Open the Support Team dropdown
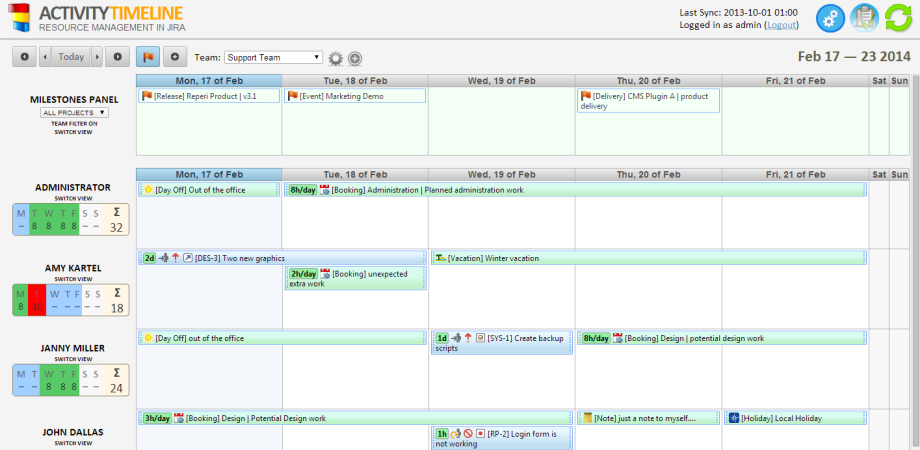The width and height of the screenshot is (920, 450). point(273,58)
